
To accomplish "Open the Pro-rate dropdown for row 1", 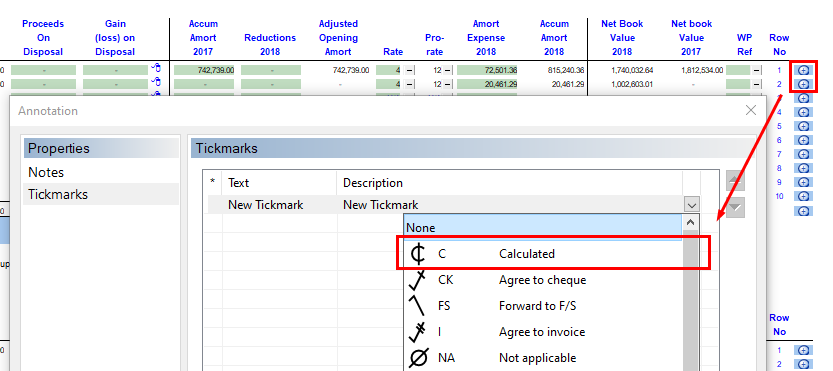I will (x=448, y=70).
